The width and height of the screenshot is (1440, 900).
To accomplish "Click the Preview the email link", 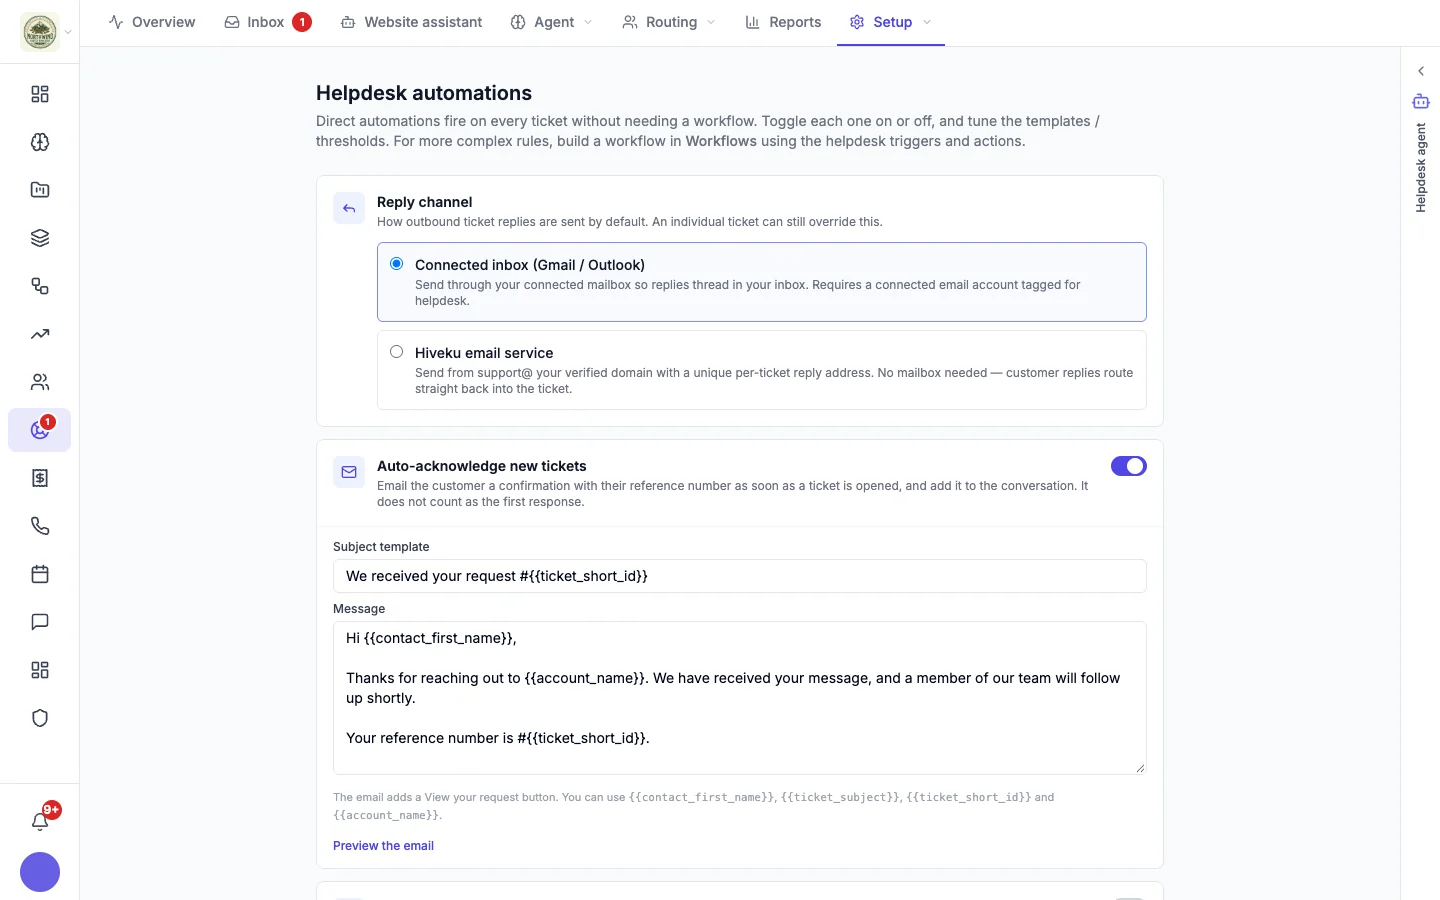I will coord(383,846).
